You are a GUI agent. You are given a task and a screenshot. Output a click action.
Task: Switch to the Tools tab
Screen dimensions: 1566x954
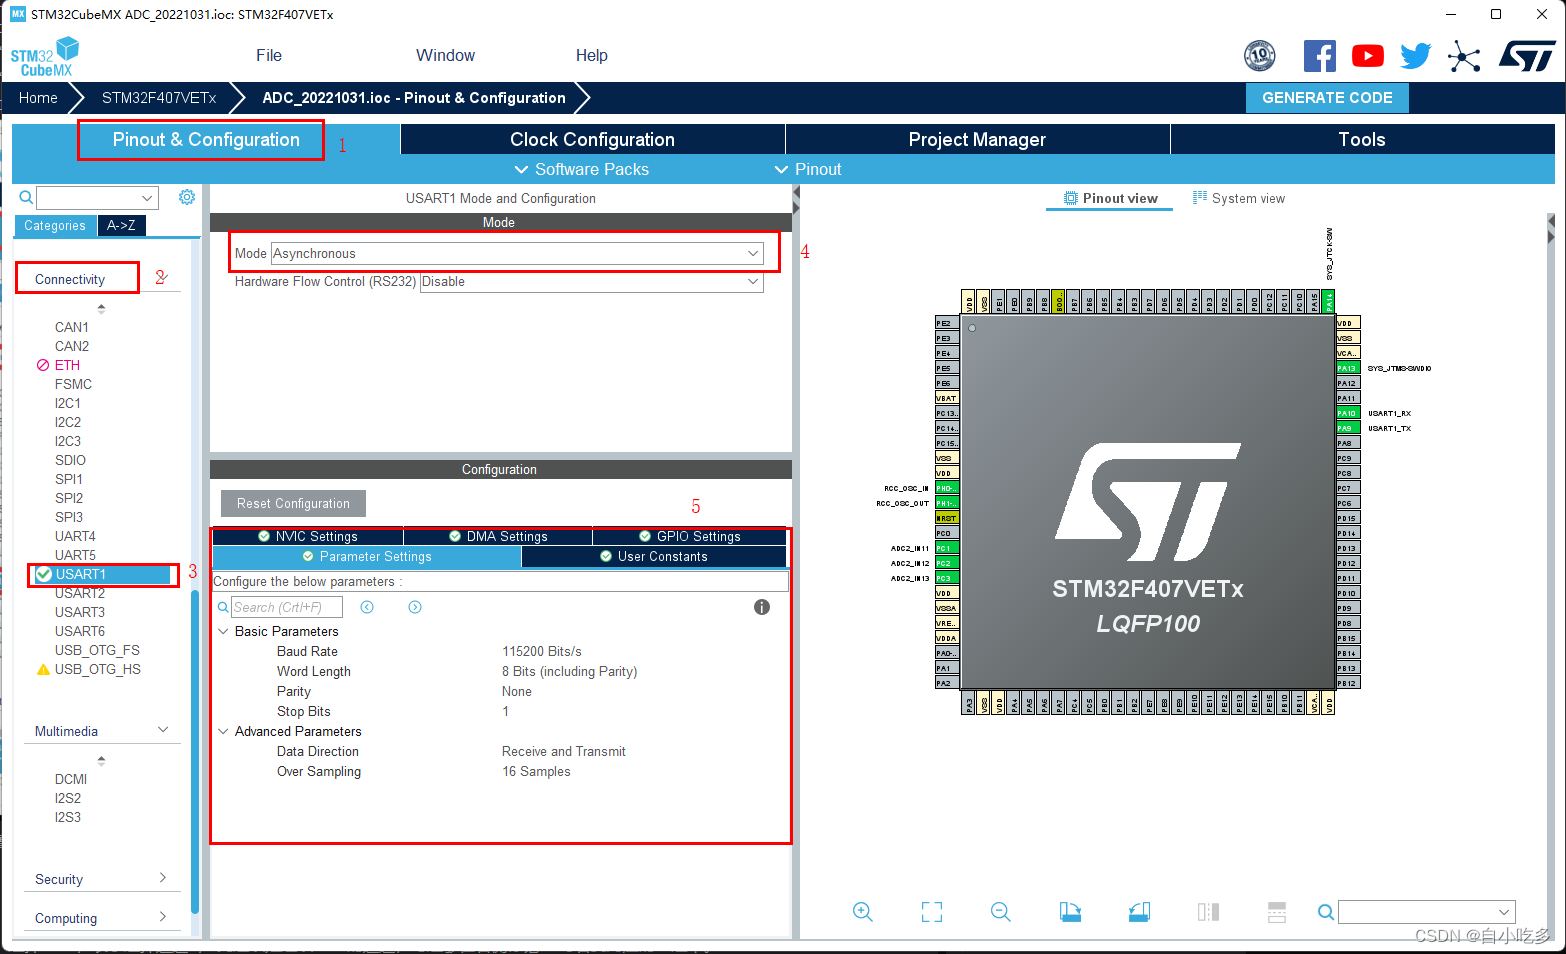tap(1362, 139)
